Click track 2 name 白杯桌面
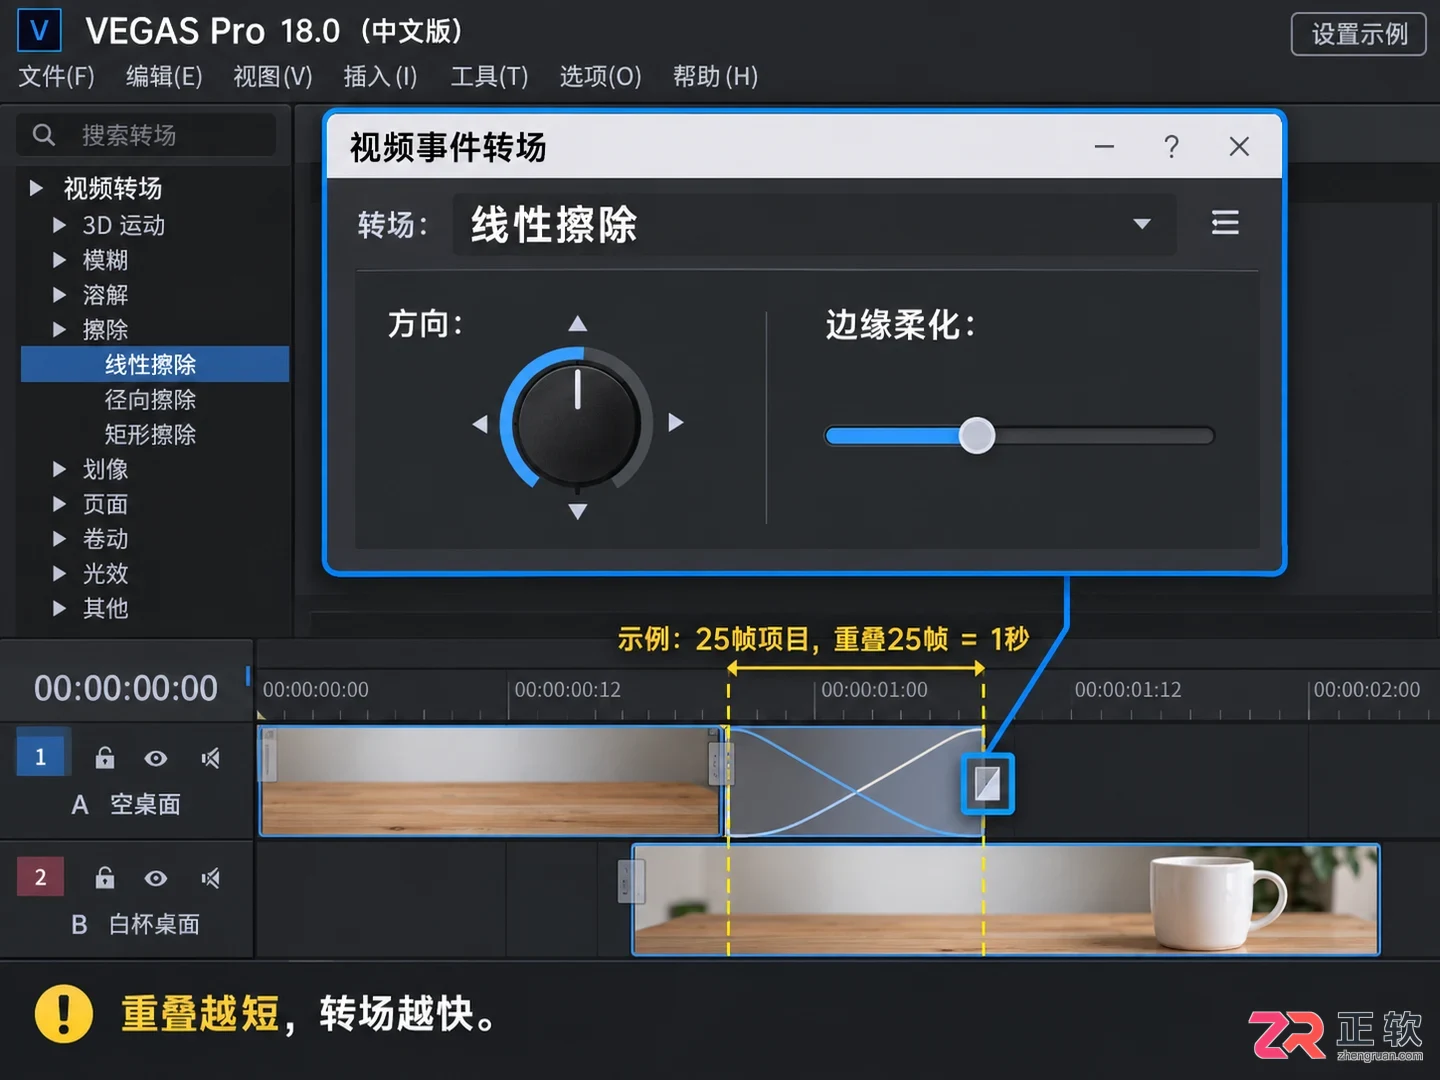Viewport: 1440px width, 1080px height. click(x=154, y=924)
